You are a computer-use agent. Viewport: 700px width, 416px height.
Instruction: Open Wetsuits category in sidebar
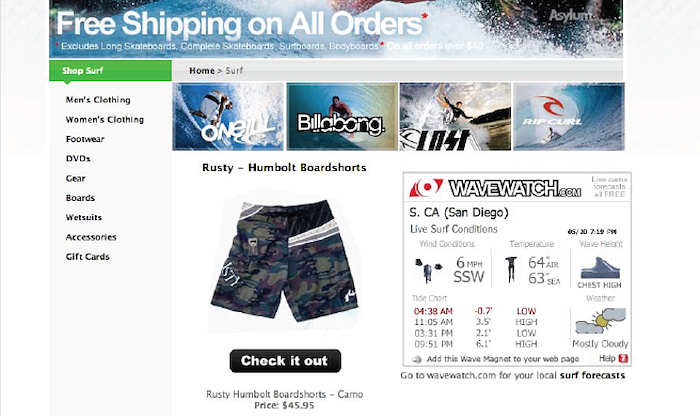(84, 217)
